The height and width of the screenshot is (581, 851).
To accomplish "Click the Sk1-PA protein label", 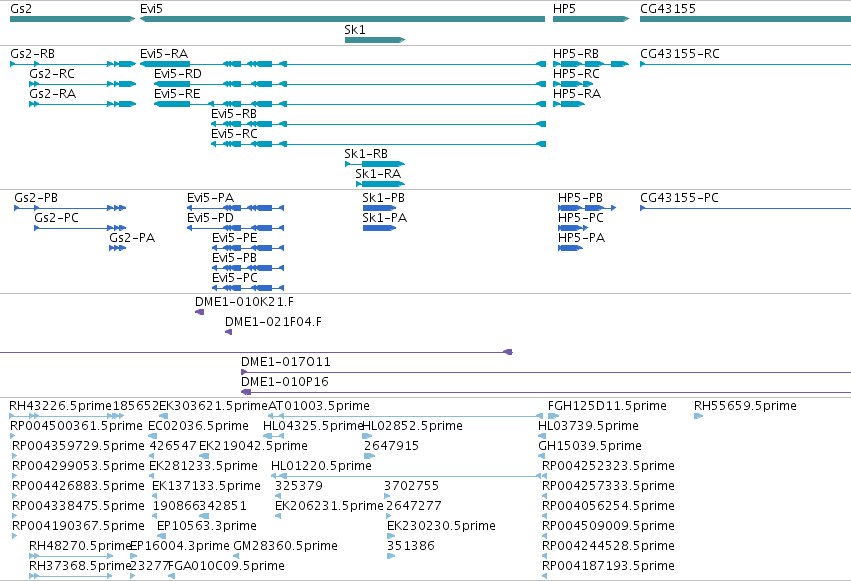I will [385, 219].
